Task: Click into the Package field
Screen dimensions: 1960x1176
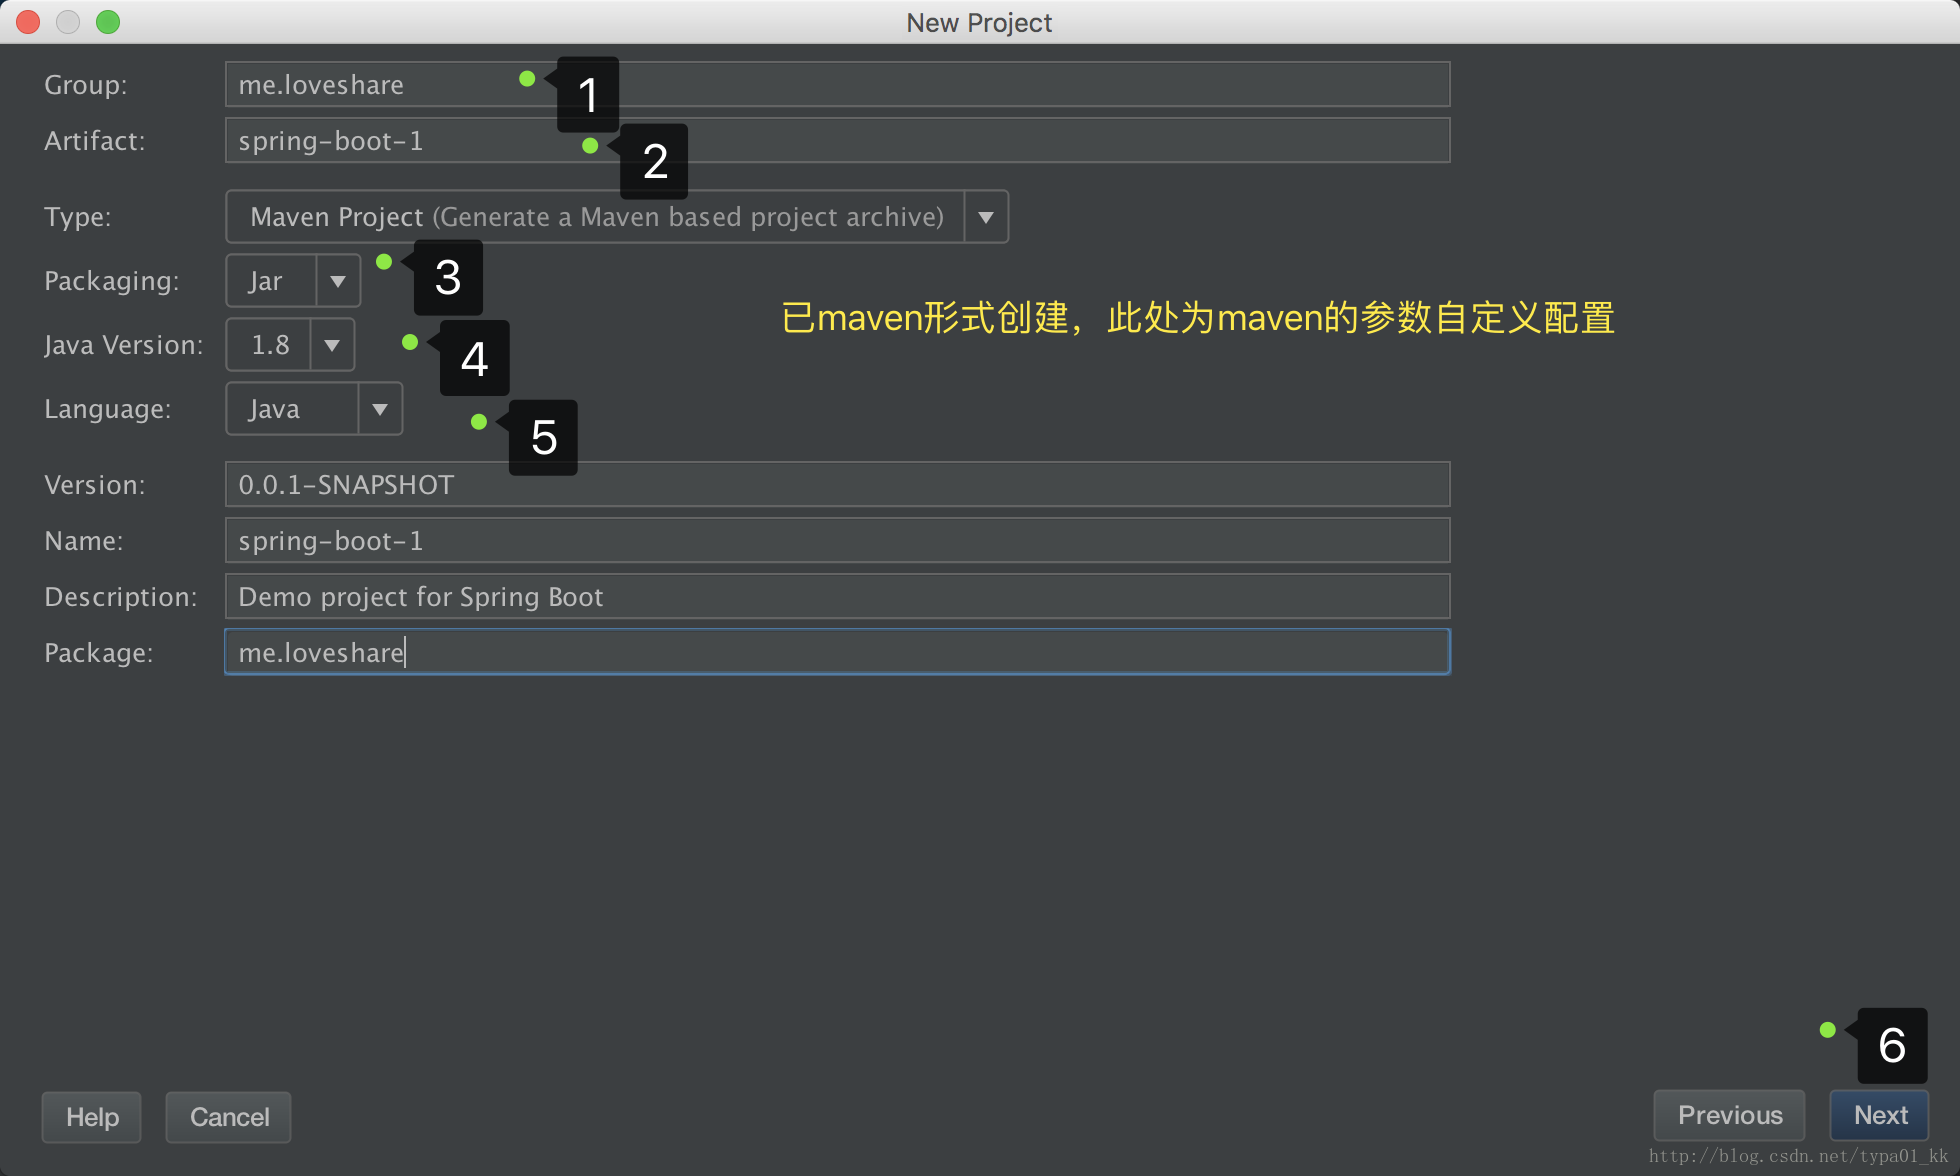Action: click(836, 653)
